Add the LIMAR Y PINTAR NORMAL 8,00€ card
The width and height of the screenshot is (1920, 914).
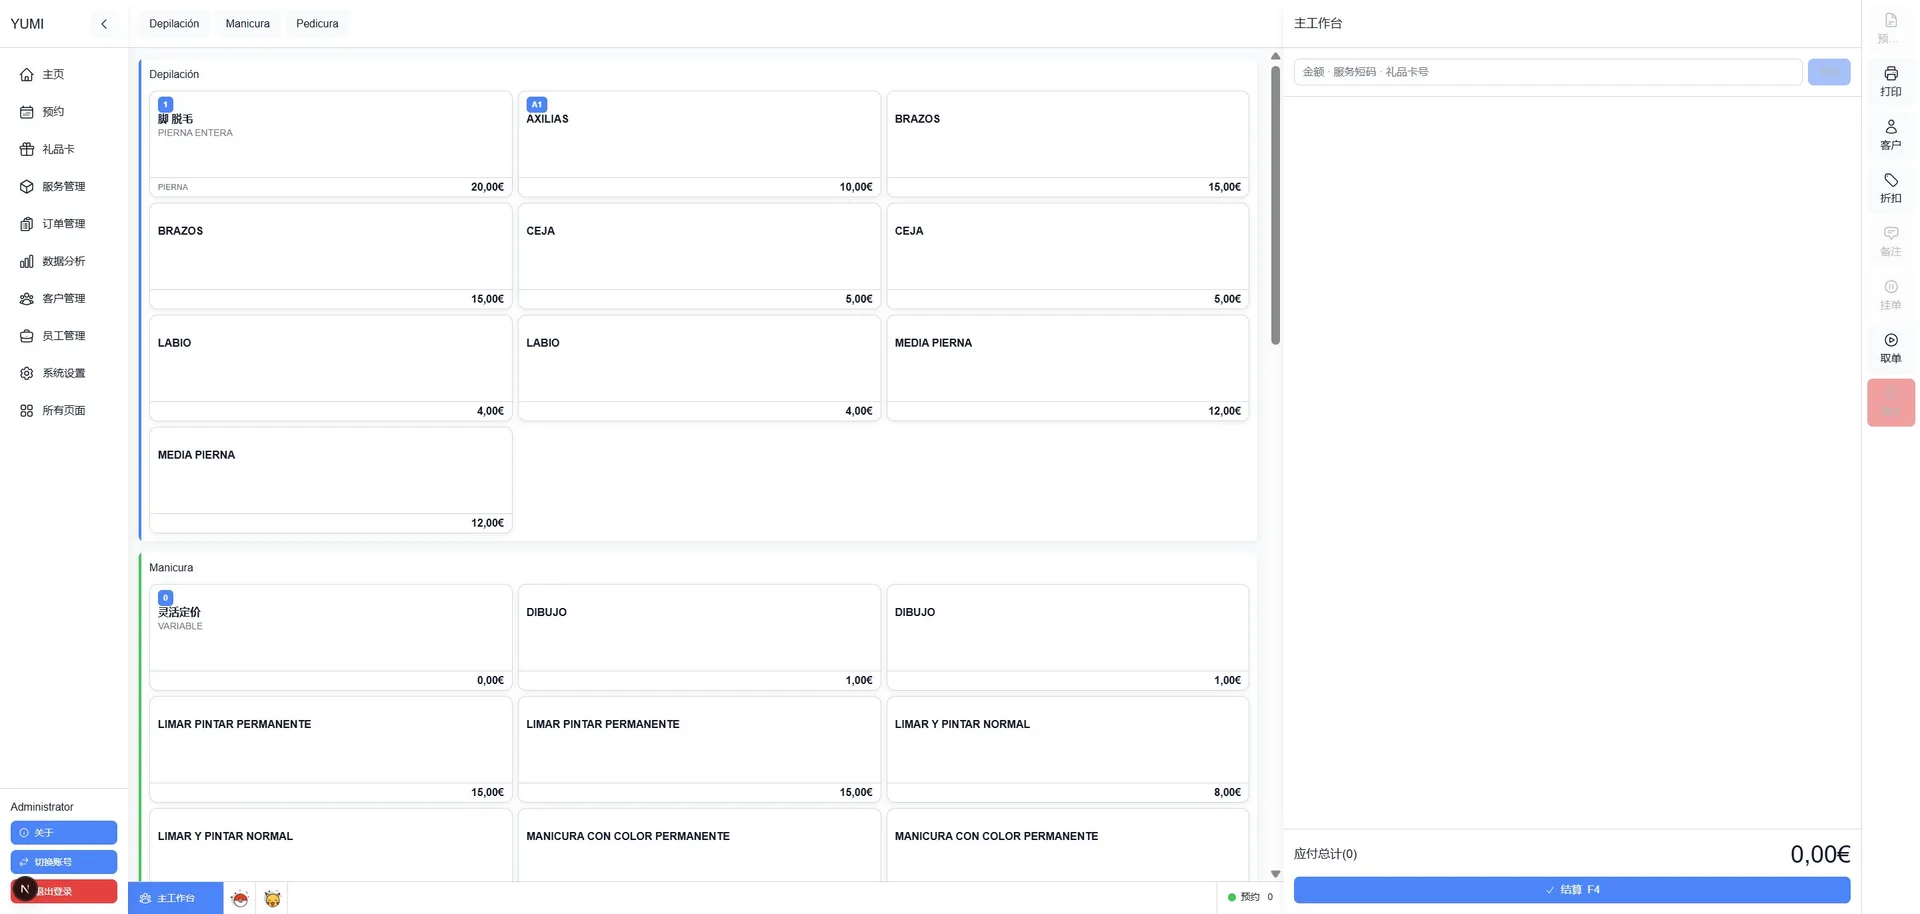(x=1067, y=749)
